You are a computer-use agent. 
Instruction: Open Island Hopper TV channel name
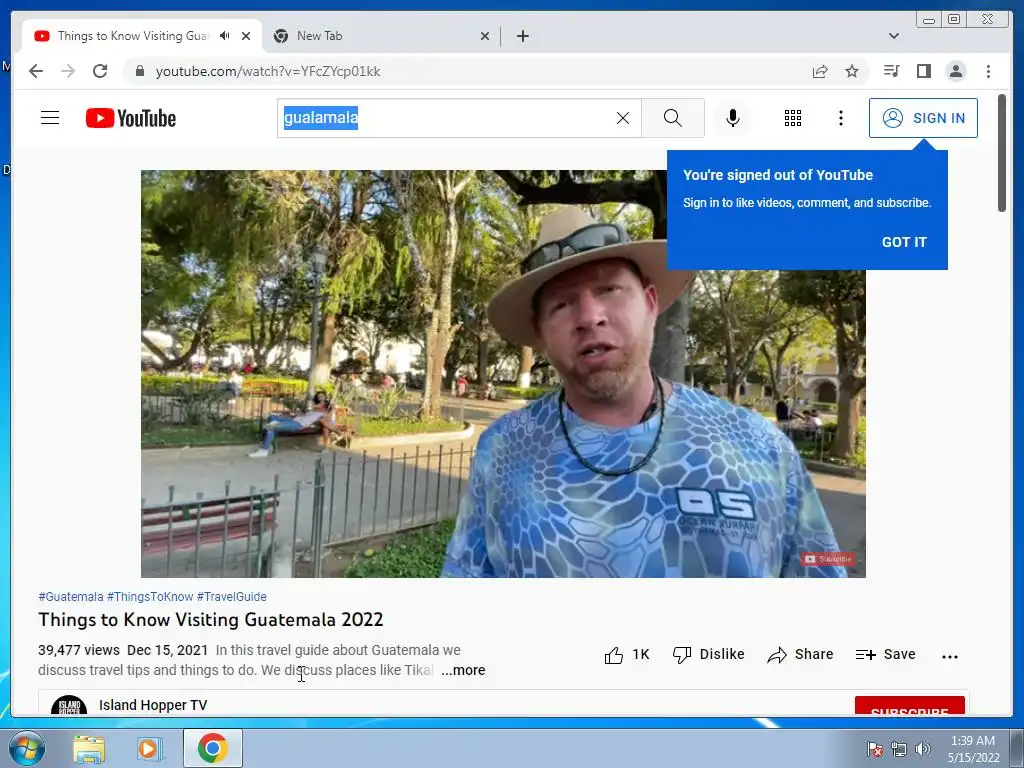coord(153,705)
